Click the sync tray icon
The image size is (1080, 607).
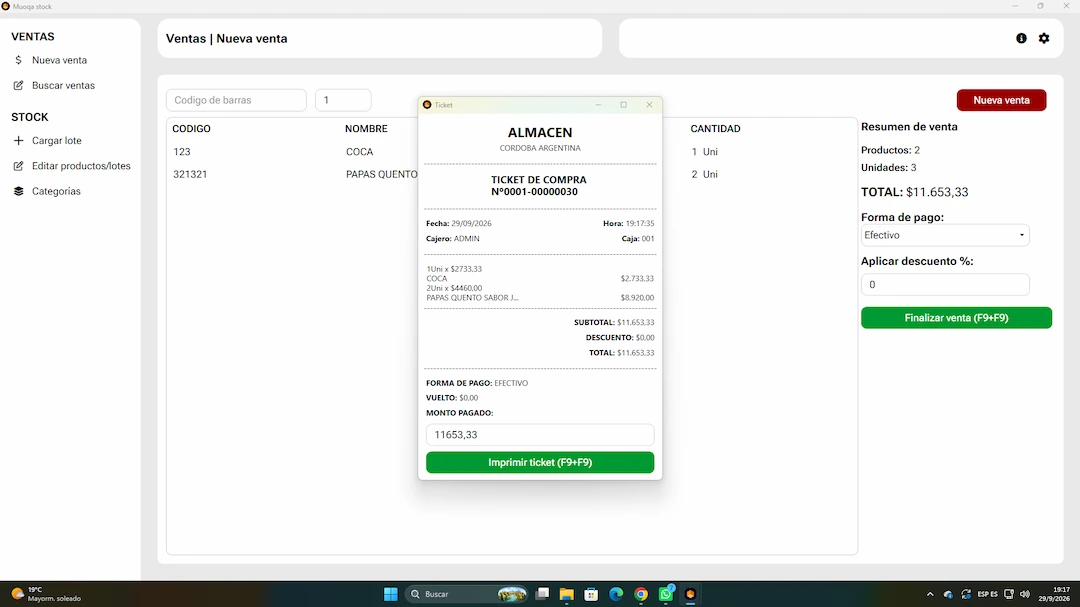coord(966,594)
